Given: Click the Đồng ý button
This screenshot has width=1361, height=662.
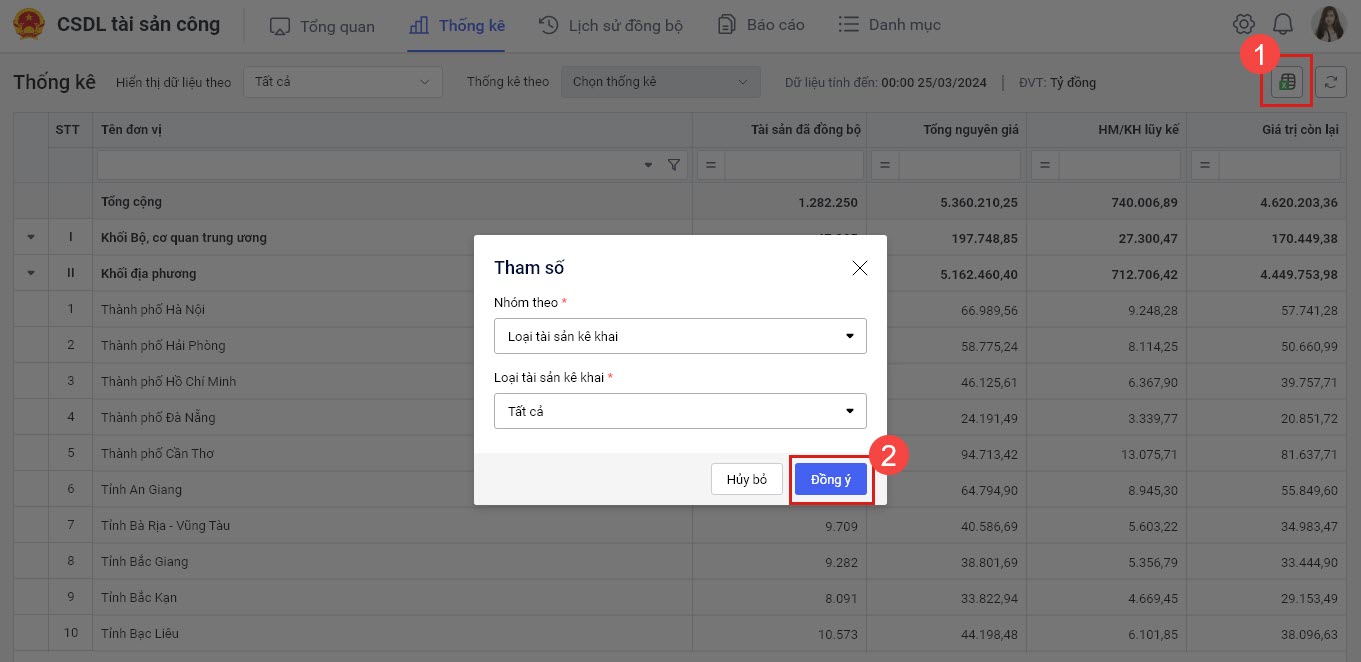Looking at the screenshot, I should 830,480.
